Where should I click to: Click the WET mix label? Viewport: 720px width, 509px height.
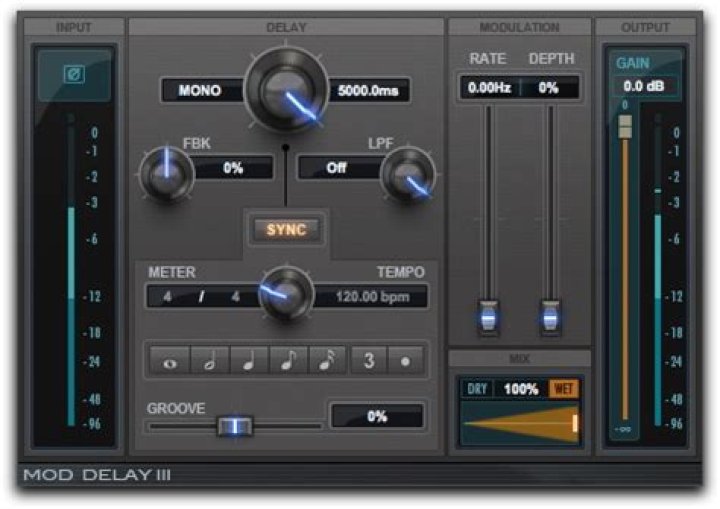pyautogui.click(x=564, y=389)
